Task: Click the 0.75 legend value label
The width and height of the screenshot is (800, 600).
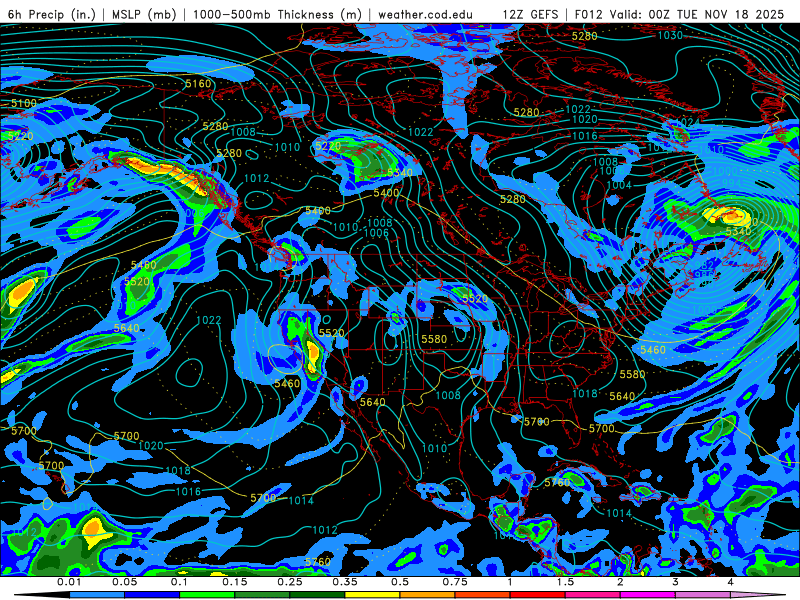Action: click(x=455, y=582)
